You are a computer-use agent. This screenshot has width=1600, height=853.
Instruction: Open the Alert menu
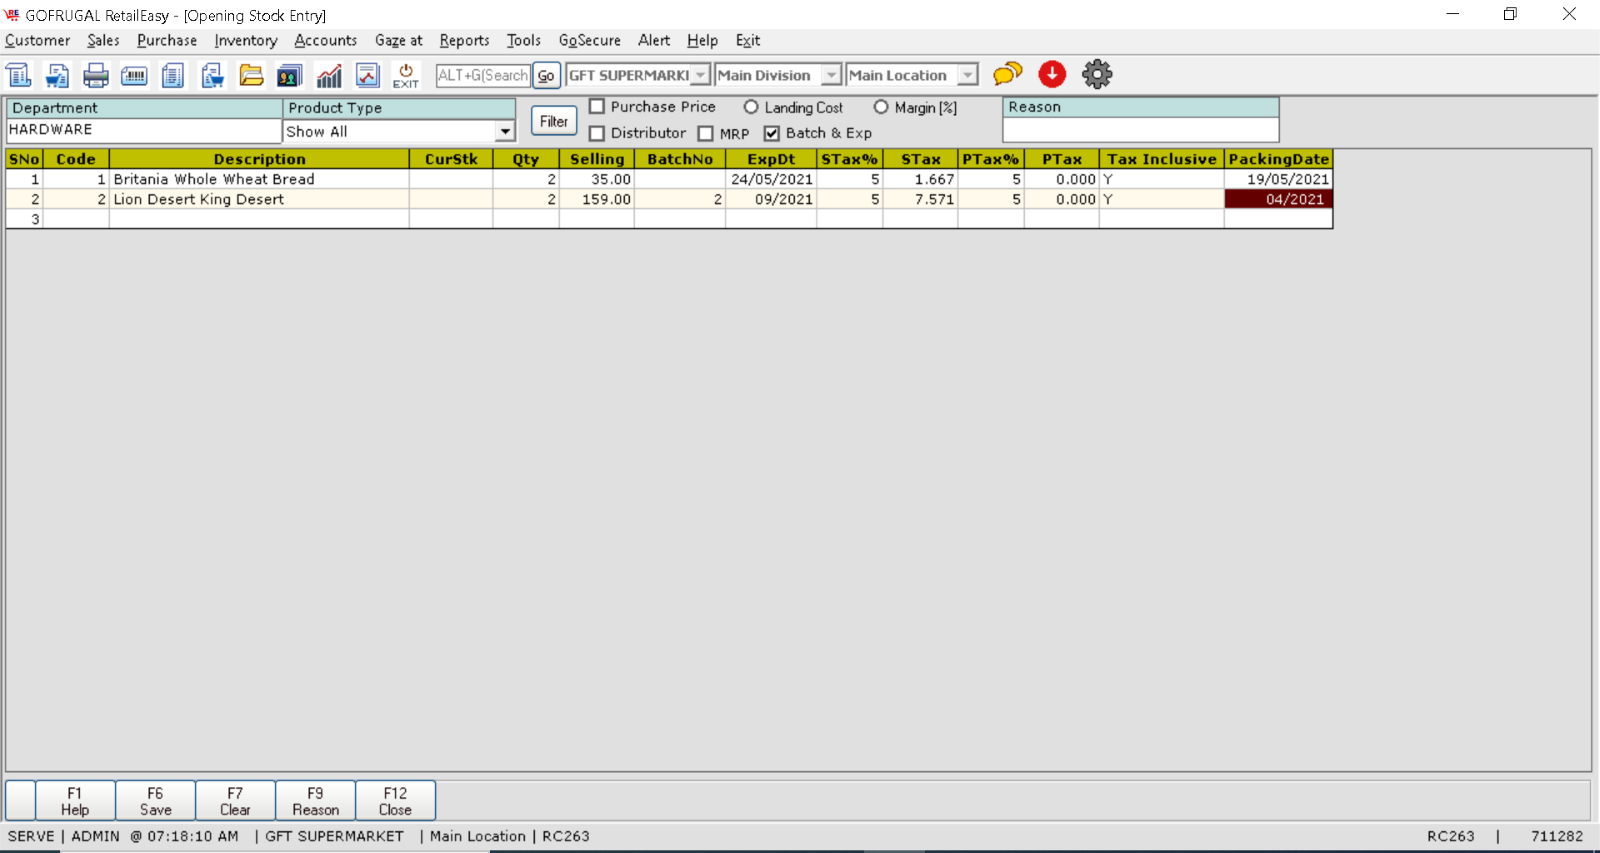654,41
